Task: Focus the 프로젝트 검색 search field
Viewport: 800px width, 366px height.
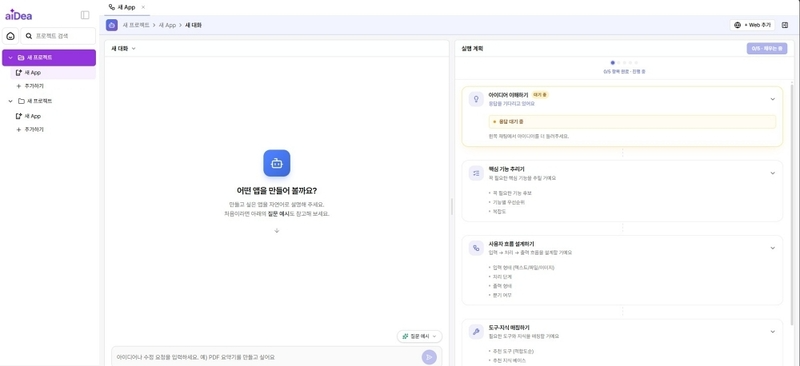Action: [58, 36]
